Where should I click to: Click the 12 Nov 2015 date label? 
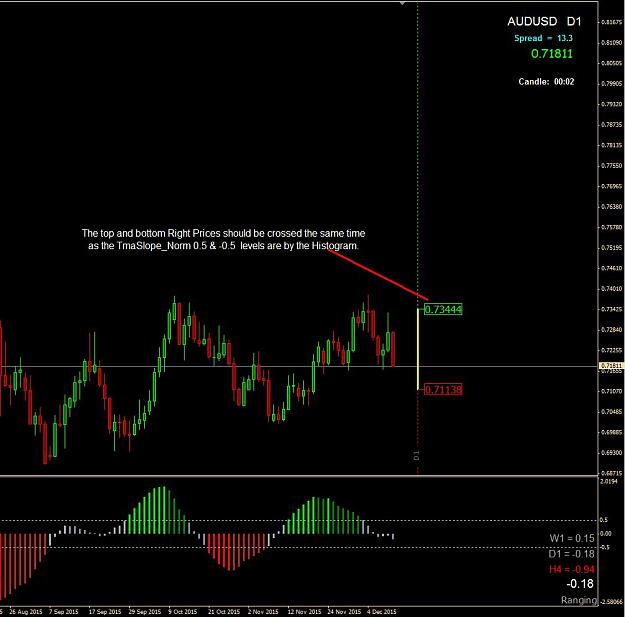pyautogui.click(x=304, y=612)
